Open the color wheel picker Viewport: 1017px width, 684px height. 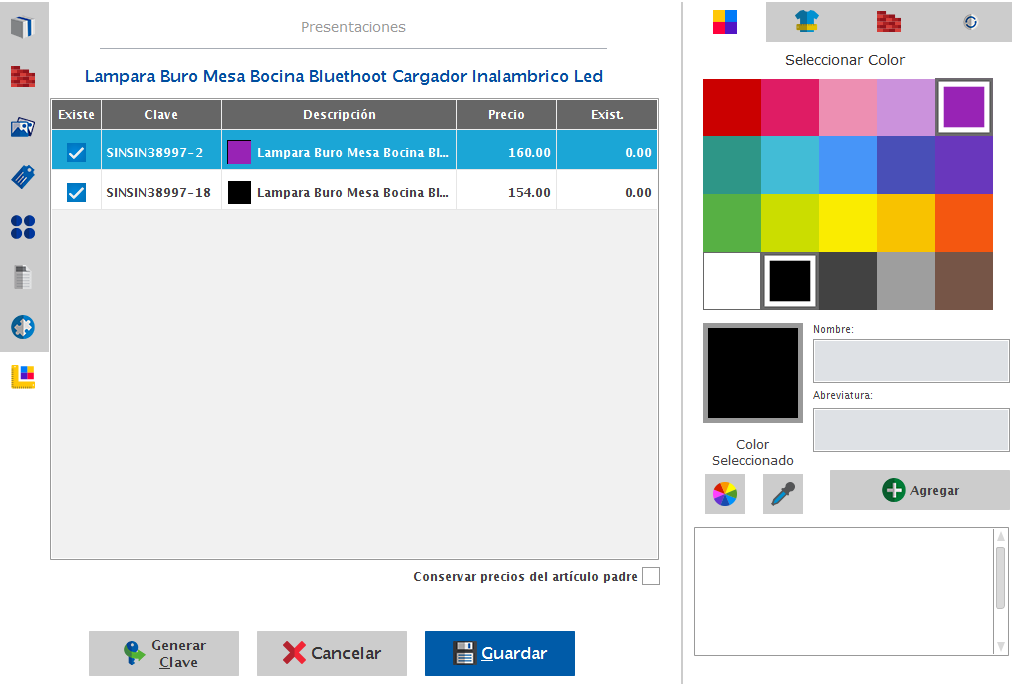click(724, 494)
